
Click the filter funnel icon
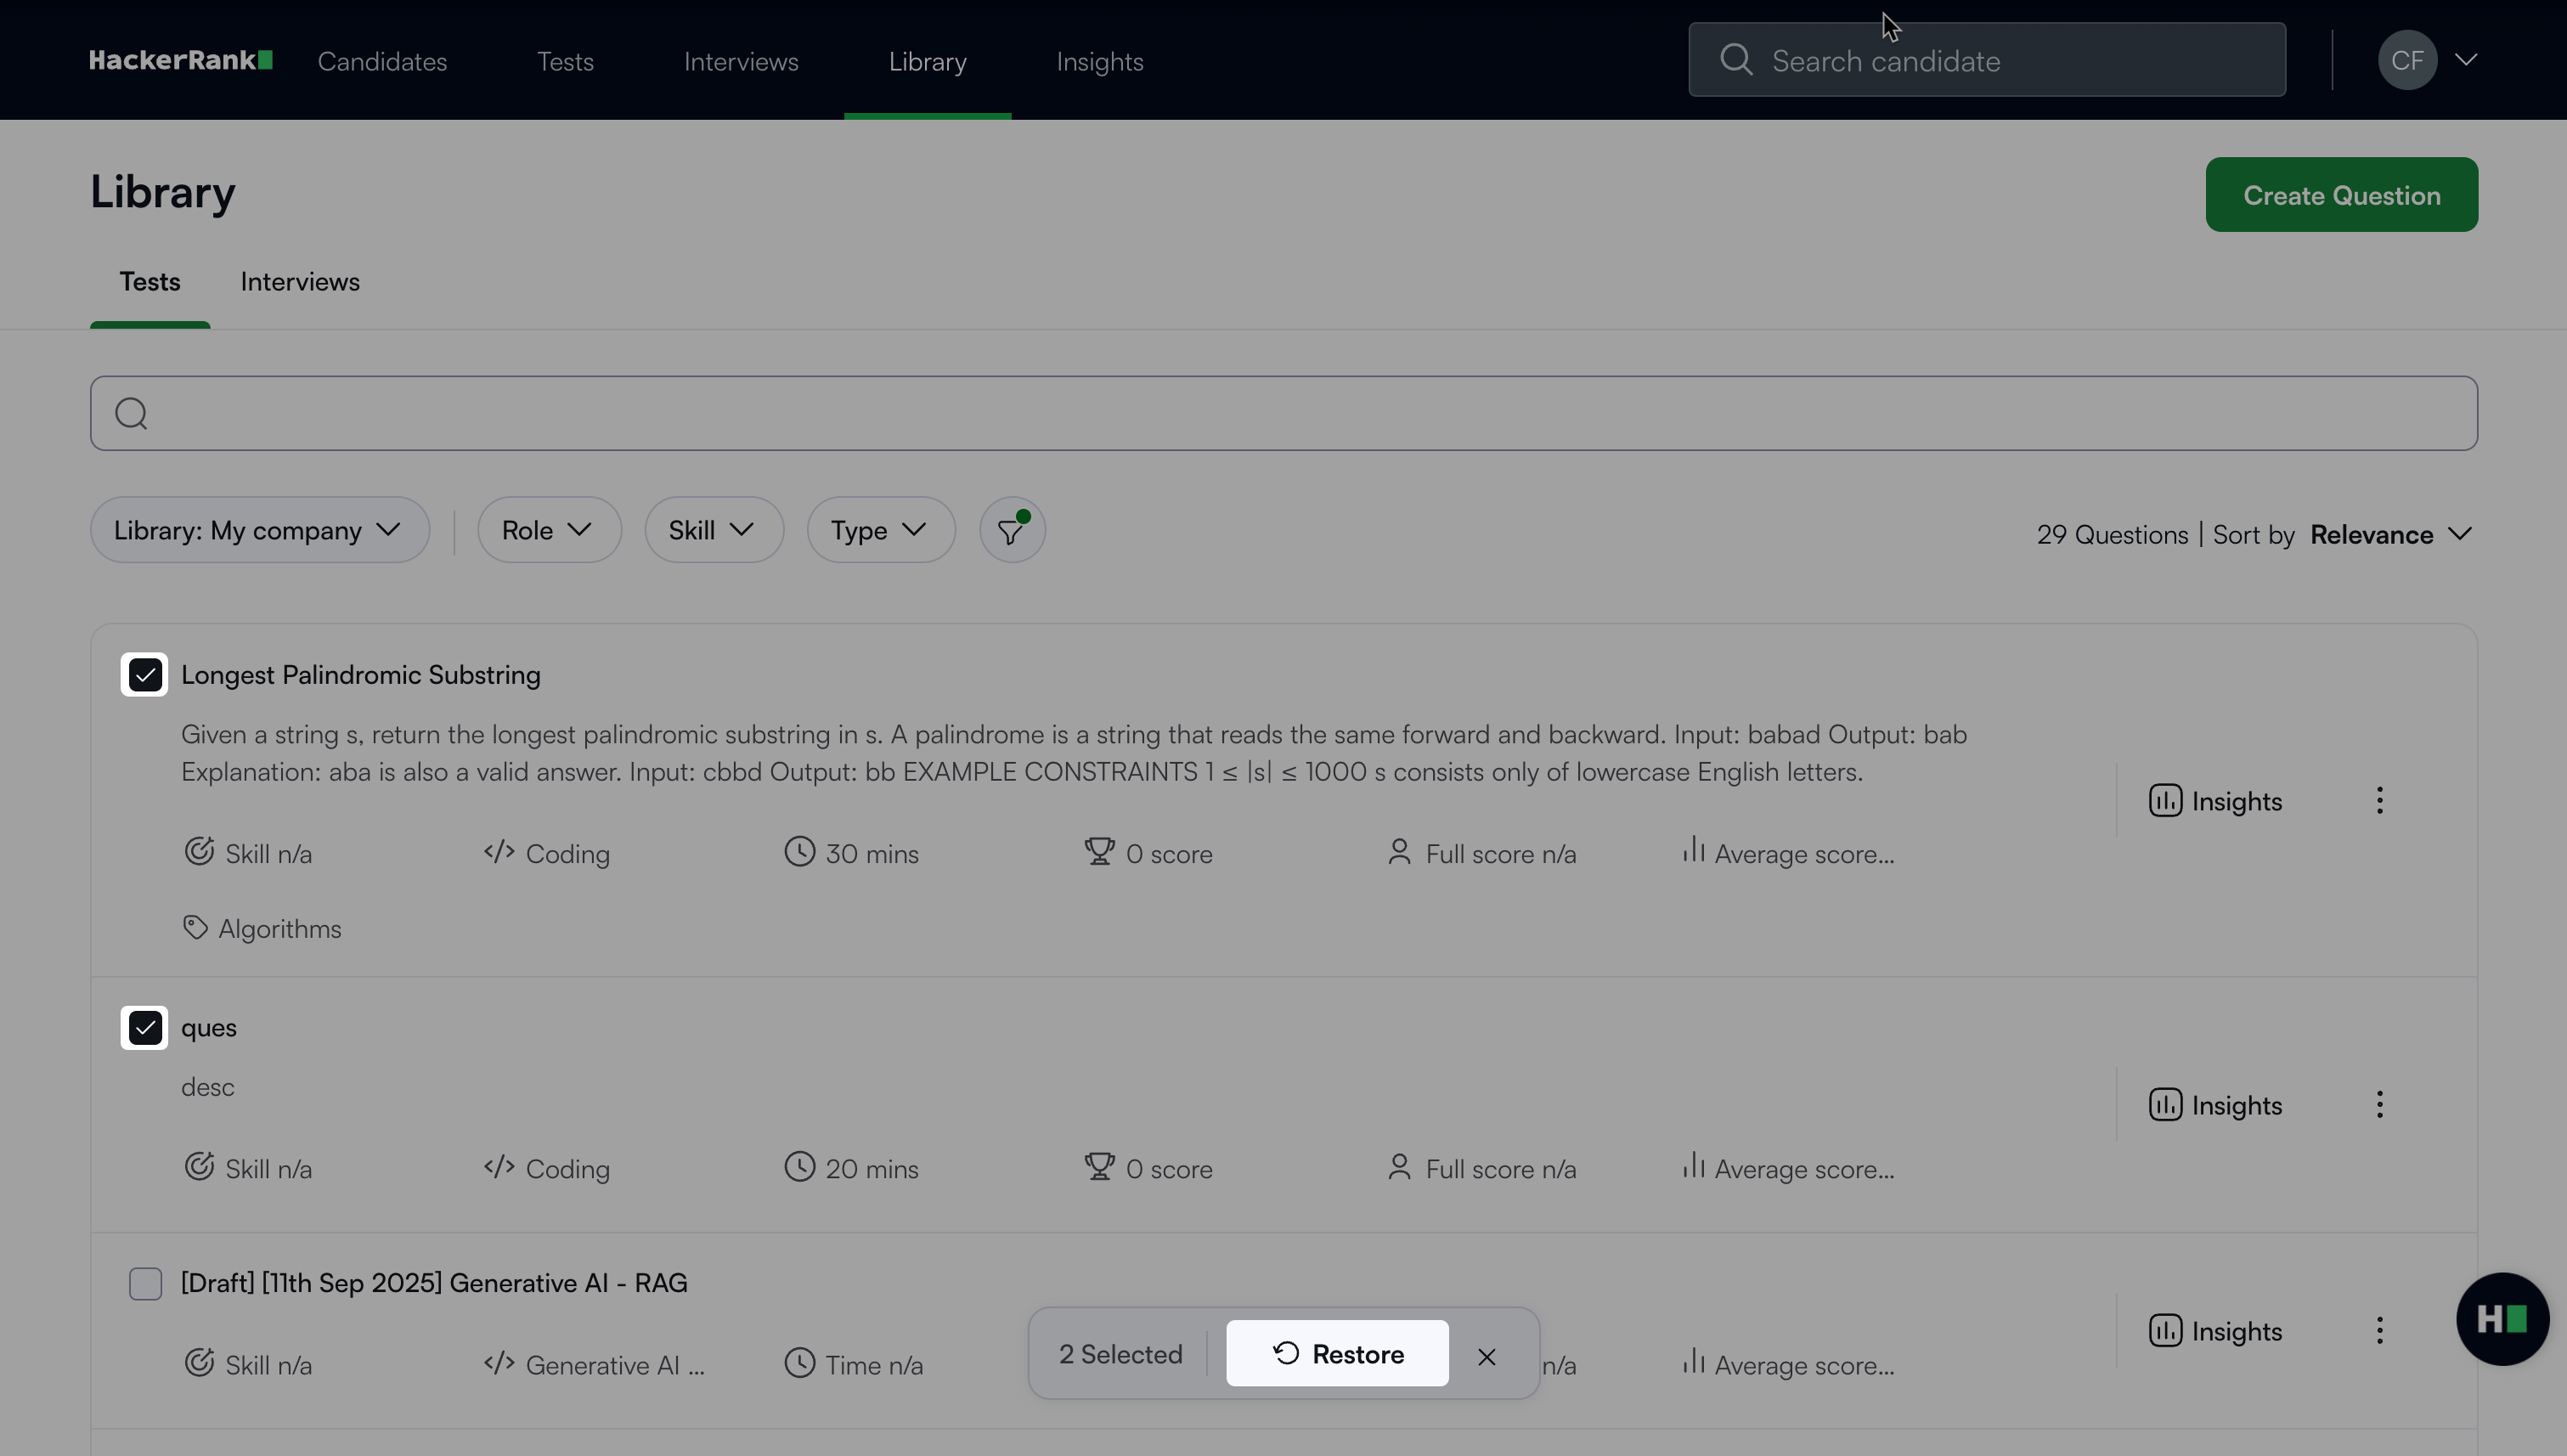coord(1011,531)
